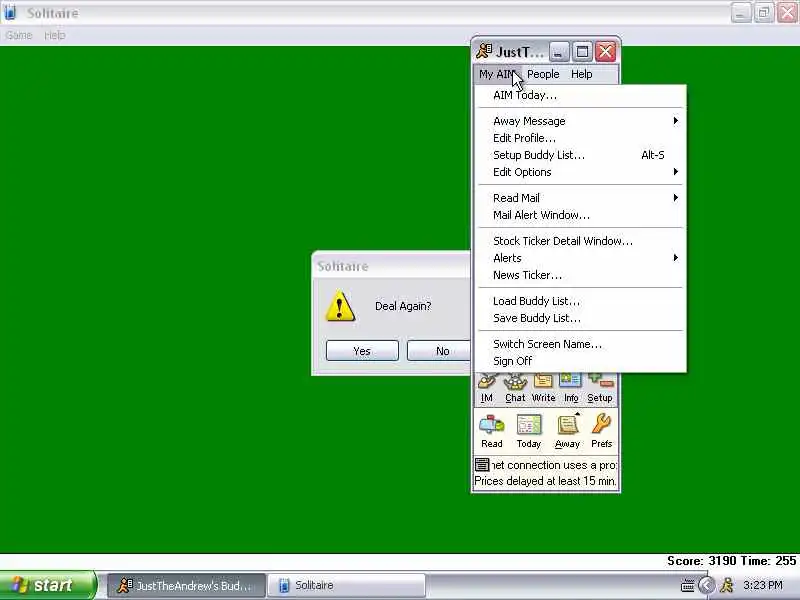Viewport: 800px width, 600px height.
Task: Click the Today icon in AIM
Action: 529,431
